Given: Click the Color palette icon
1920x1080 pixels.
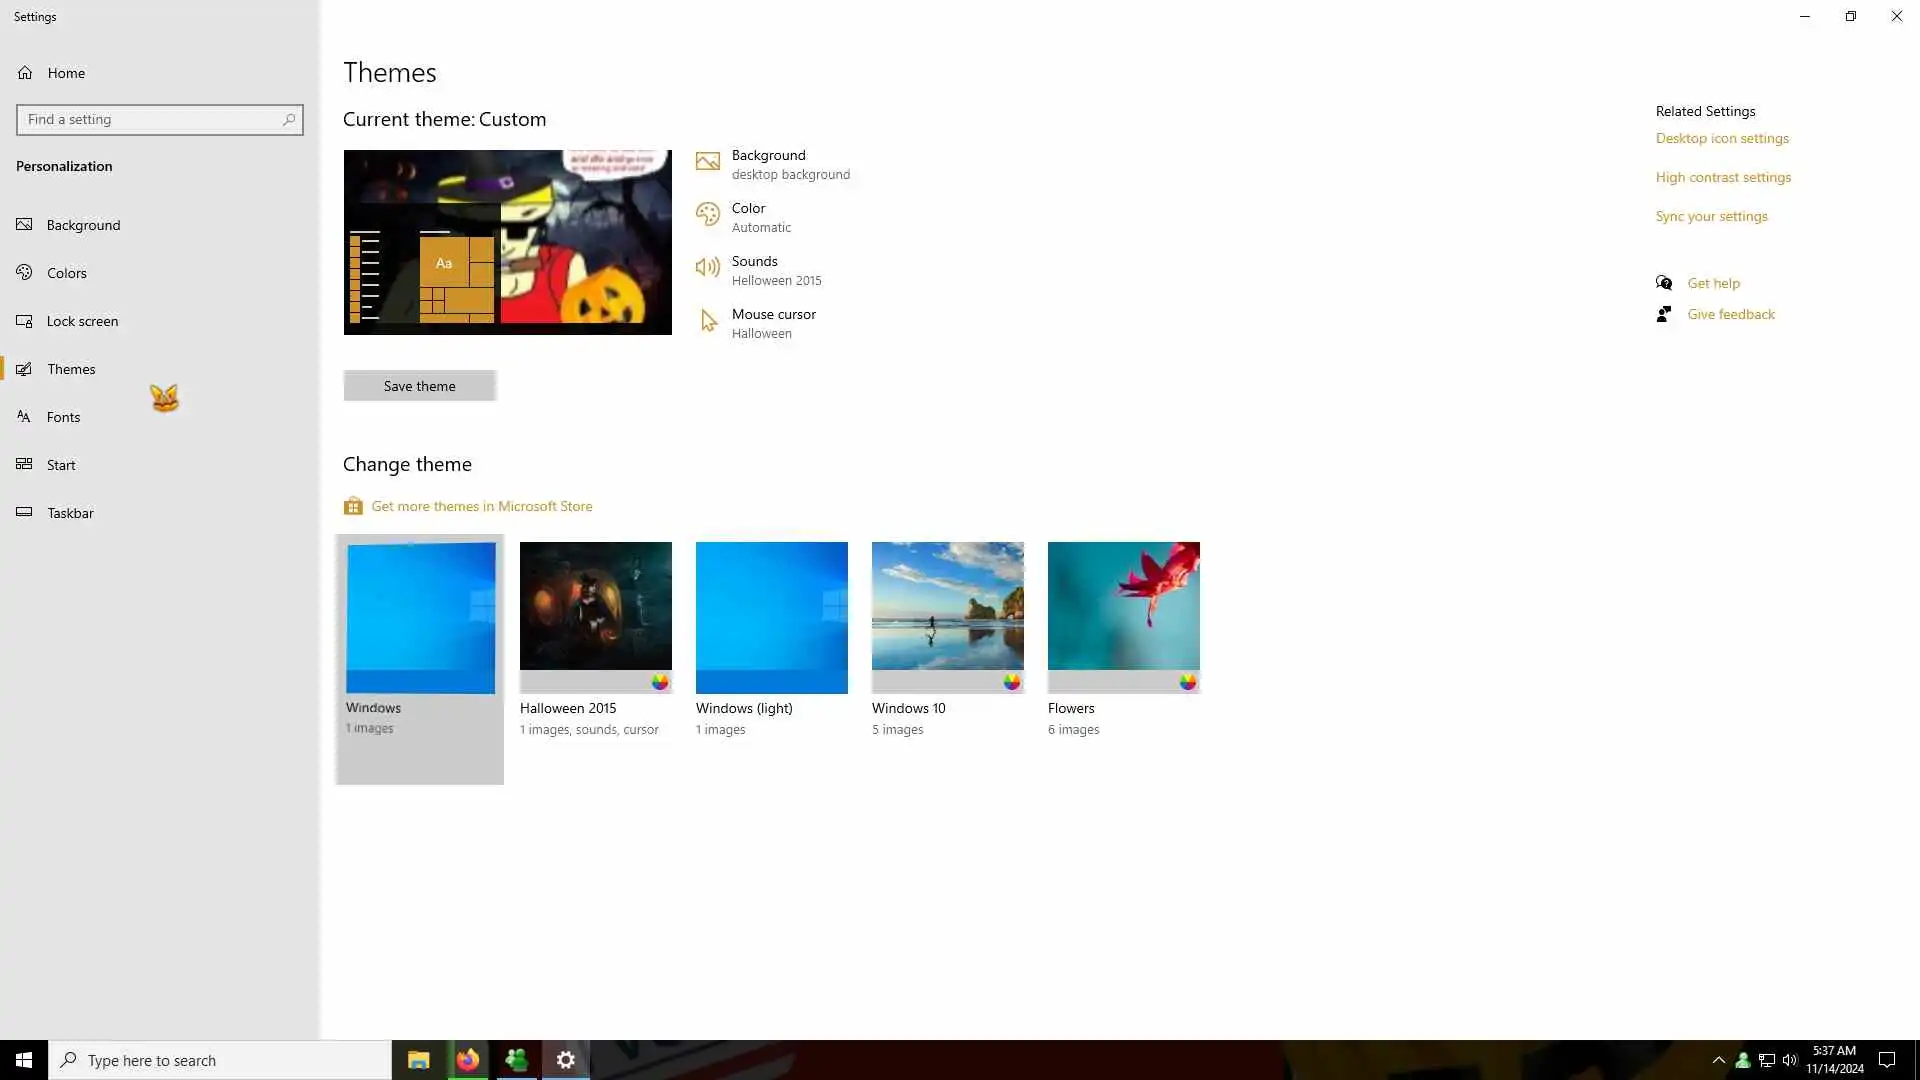Looking at the screenshot, I should (x=707, y=214).
